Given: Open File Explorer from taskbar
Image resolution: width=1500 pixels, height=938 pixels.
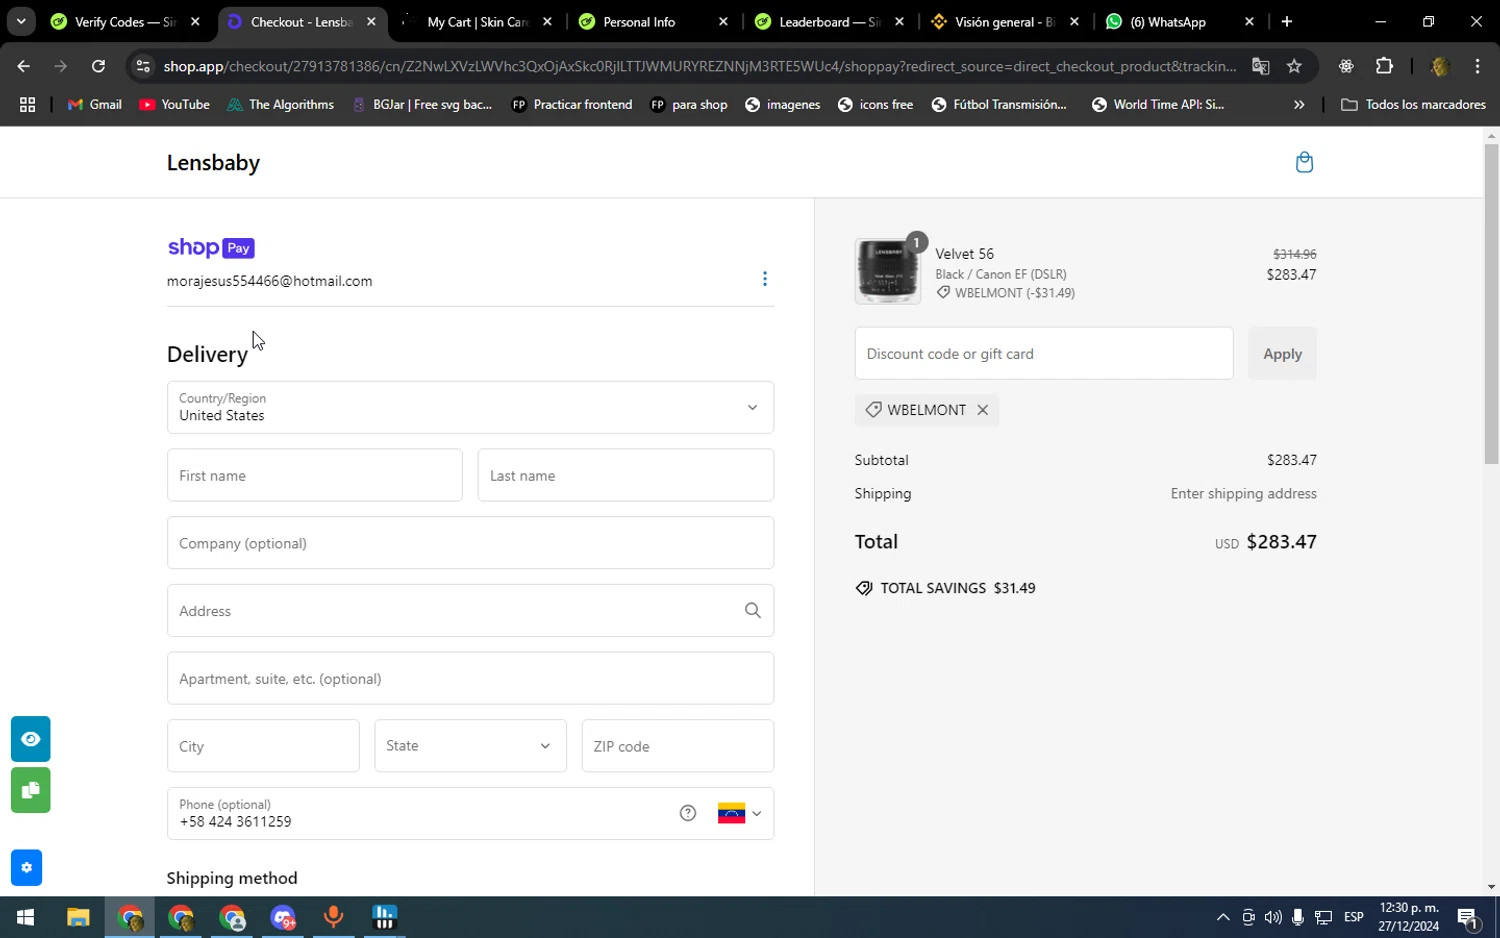Looking at the screenshot, I should 78,917.
